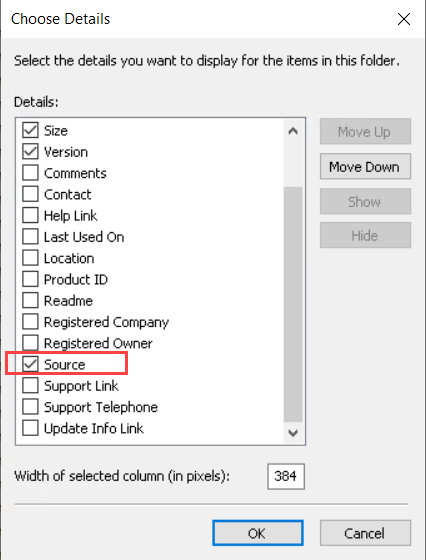The image size is (426, 560).
Task: Uncheck the Source checkbox
Action: (x=30, y=364)
